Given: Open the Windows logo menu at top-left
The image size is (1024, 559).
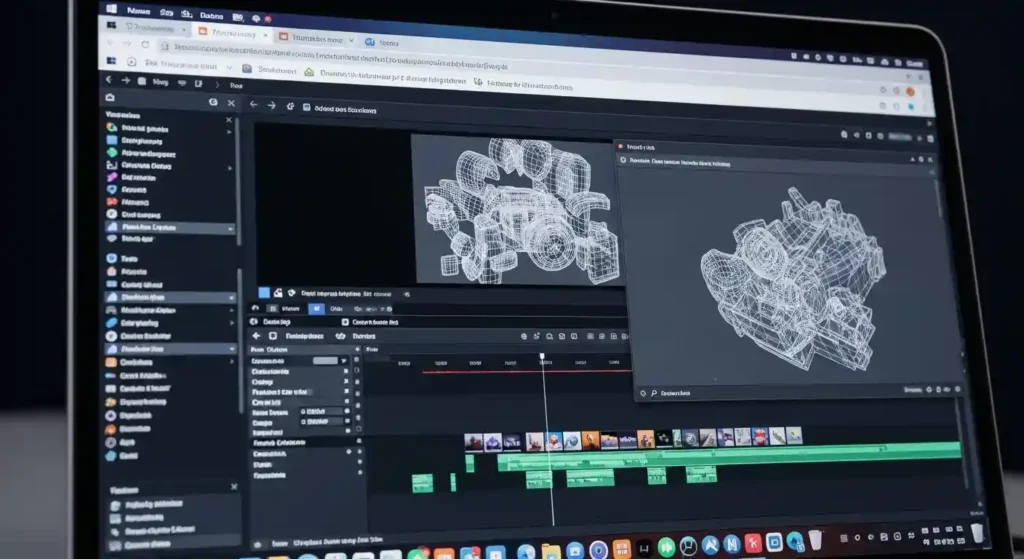Looking at the screenshot, I should click(x=112, y=8).
